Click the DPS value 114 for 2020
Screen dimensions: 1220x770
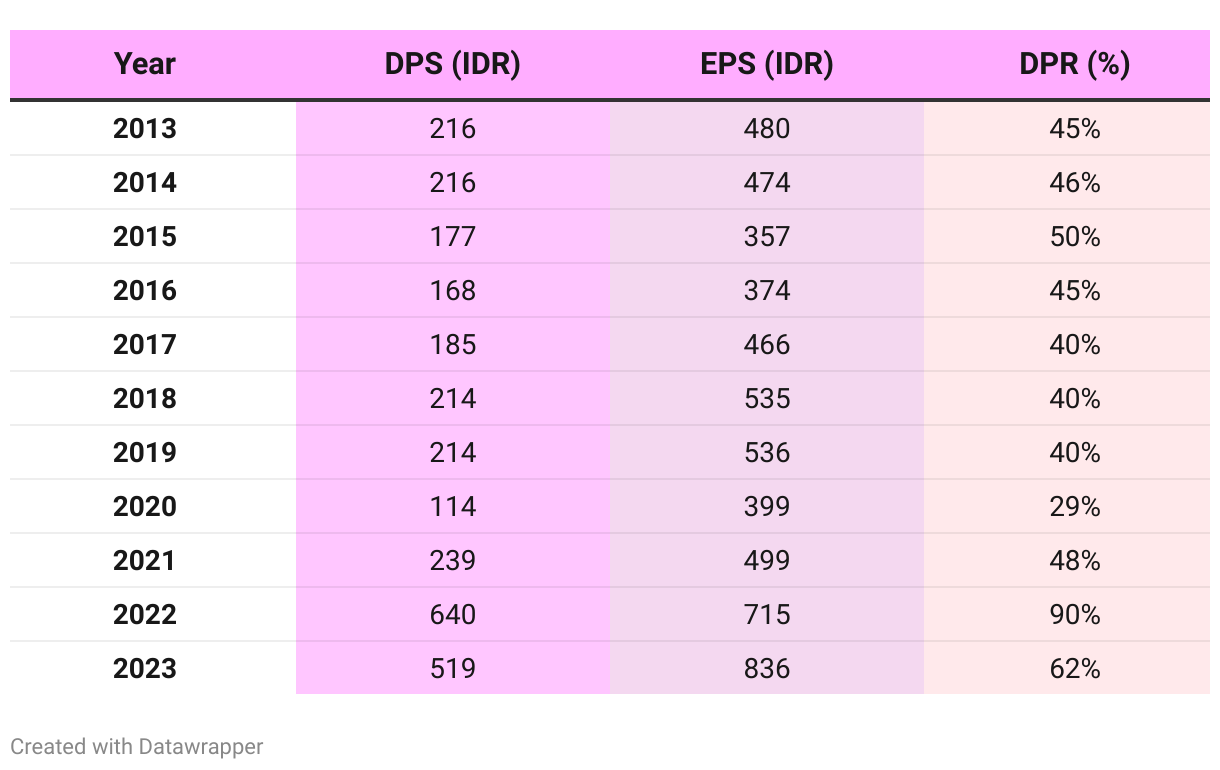(452, 507)
